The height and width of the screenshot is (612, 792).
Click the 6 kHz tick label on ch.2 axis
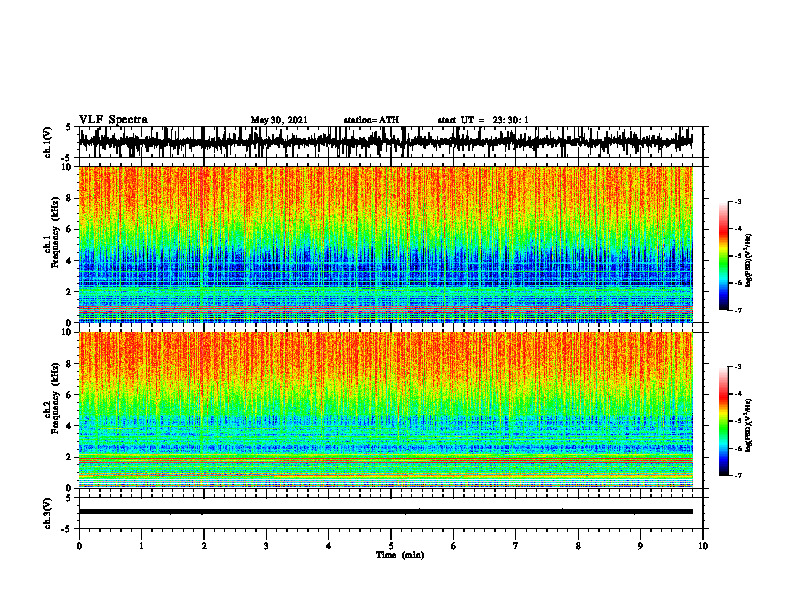pos(69,394)
